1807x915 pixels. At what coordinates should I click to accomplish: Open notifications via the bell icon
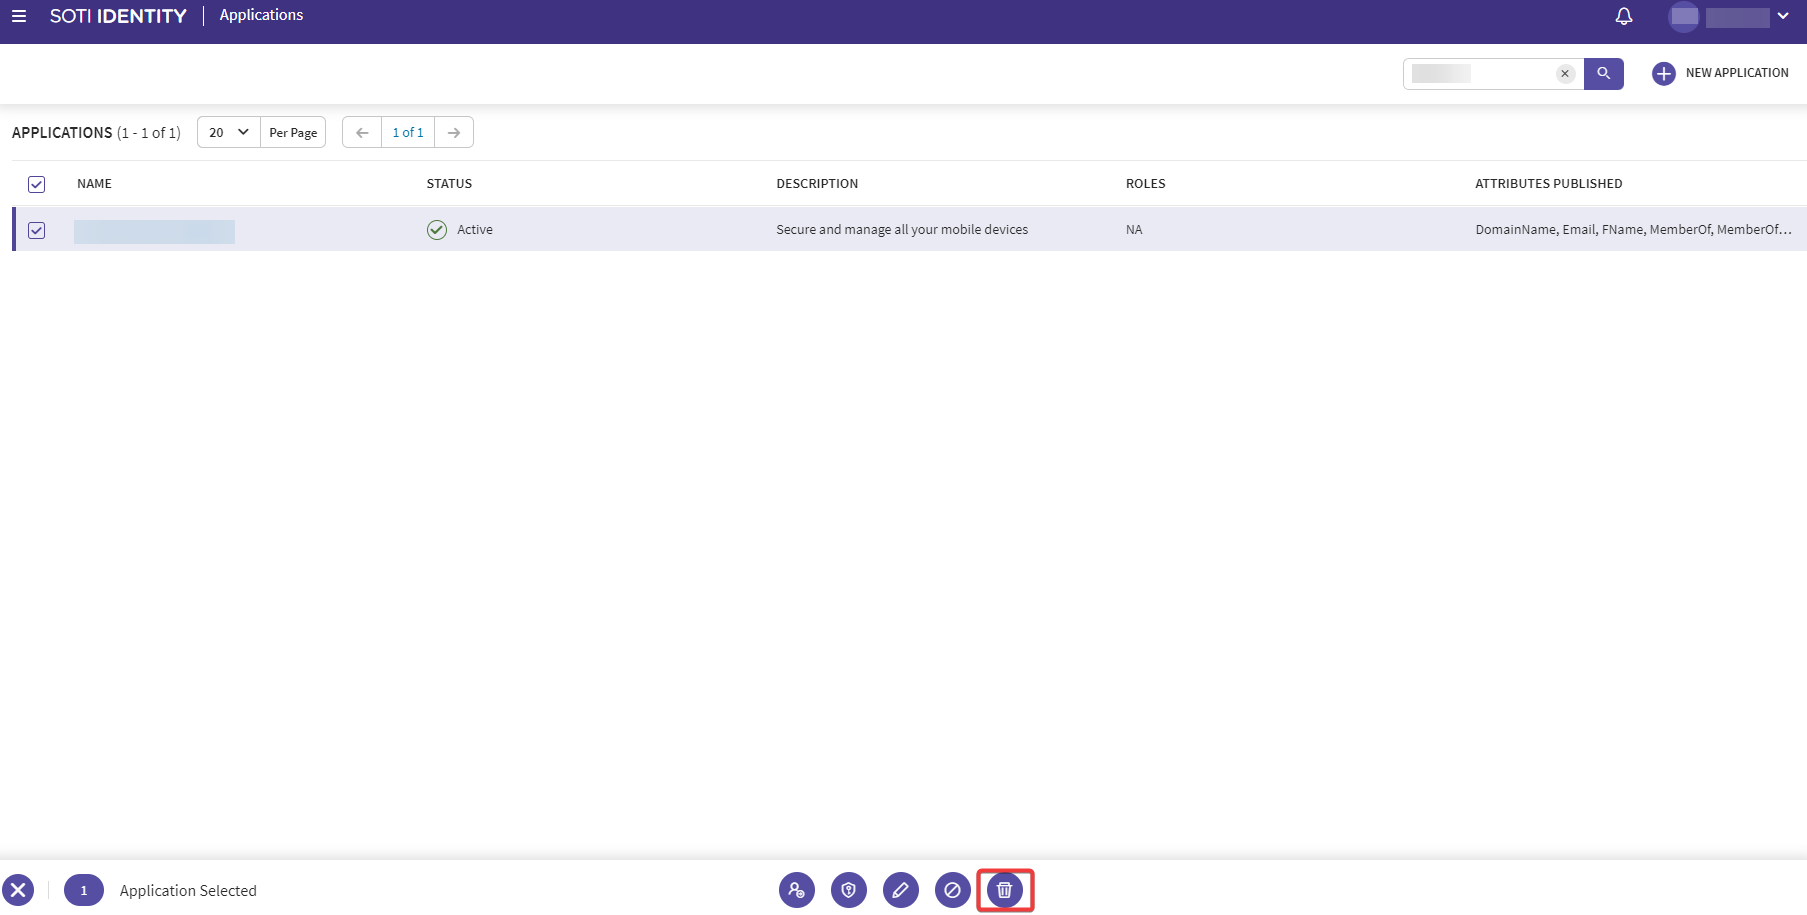(1622, 16)
